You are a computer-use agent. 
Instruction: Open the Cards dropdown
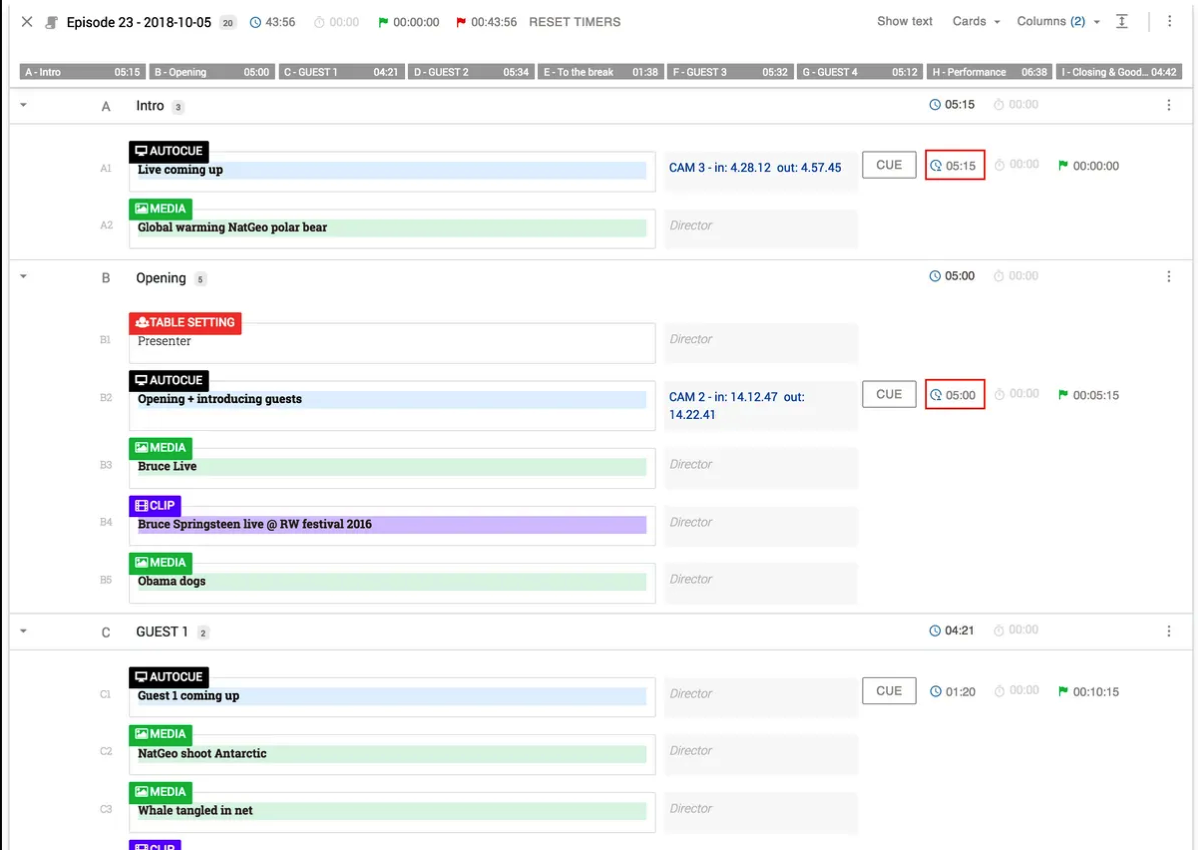pos(976,21)
